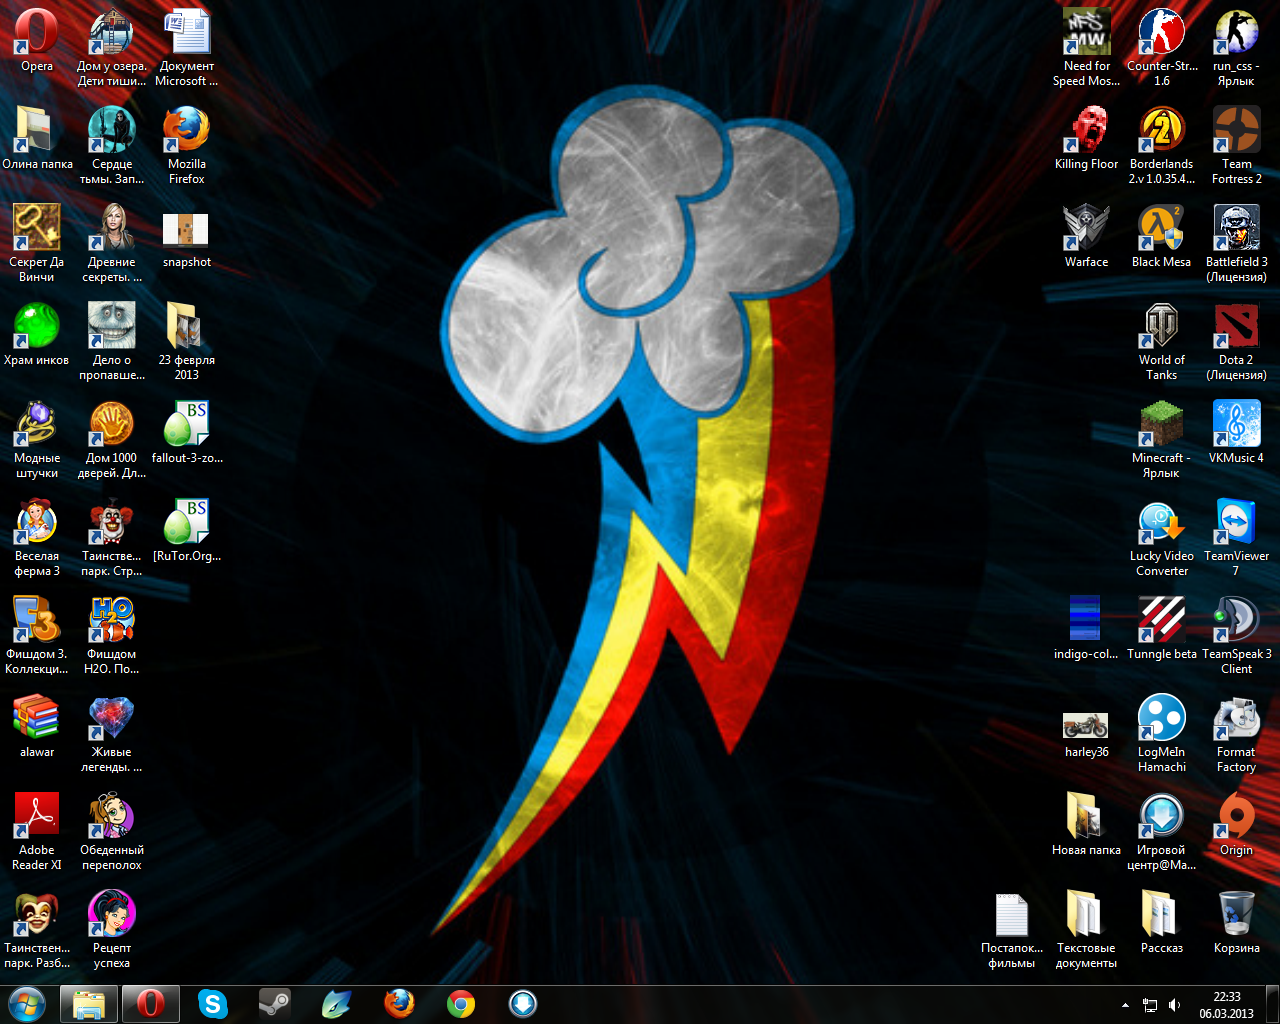The height and width of the screenshot is (1024, 1280).
Task: Click the Show desktop strip
Action: tap(1272, 1004)
